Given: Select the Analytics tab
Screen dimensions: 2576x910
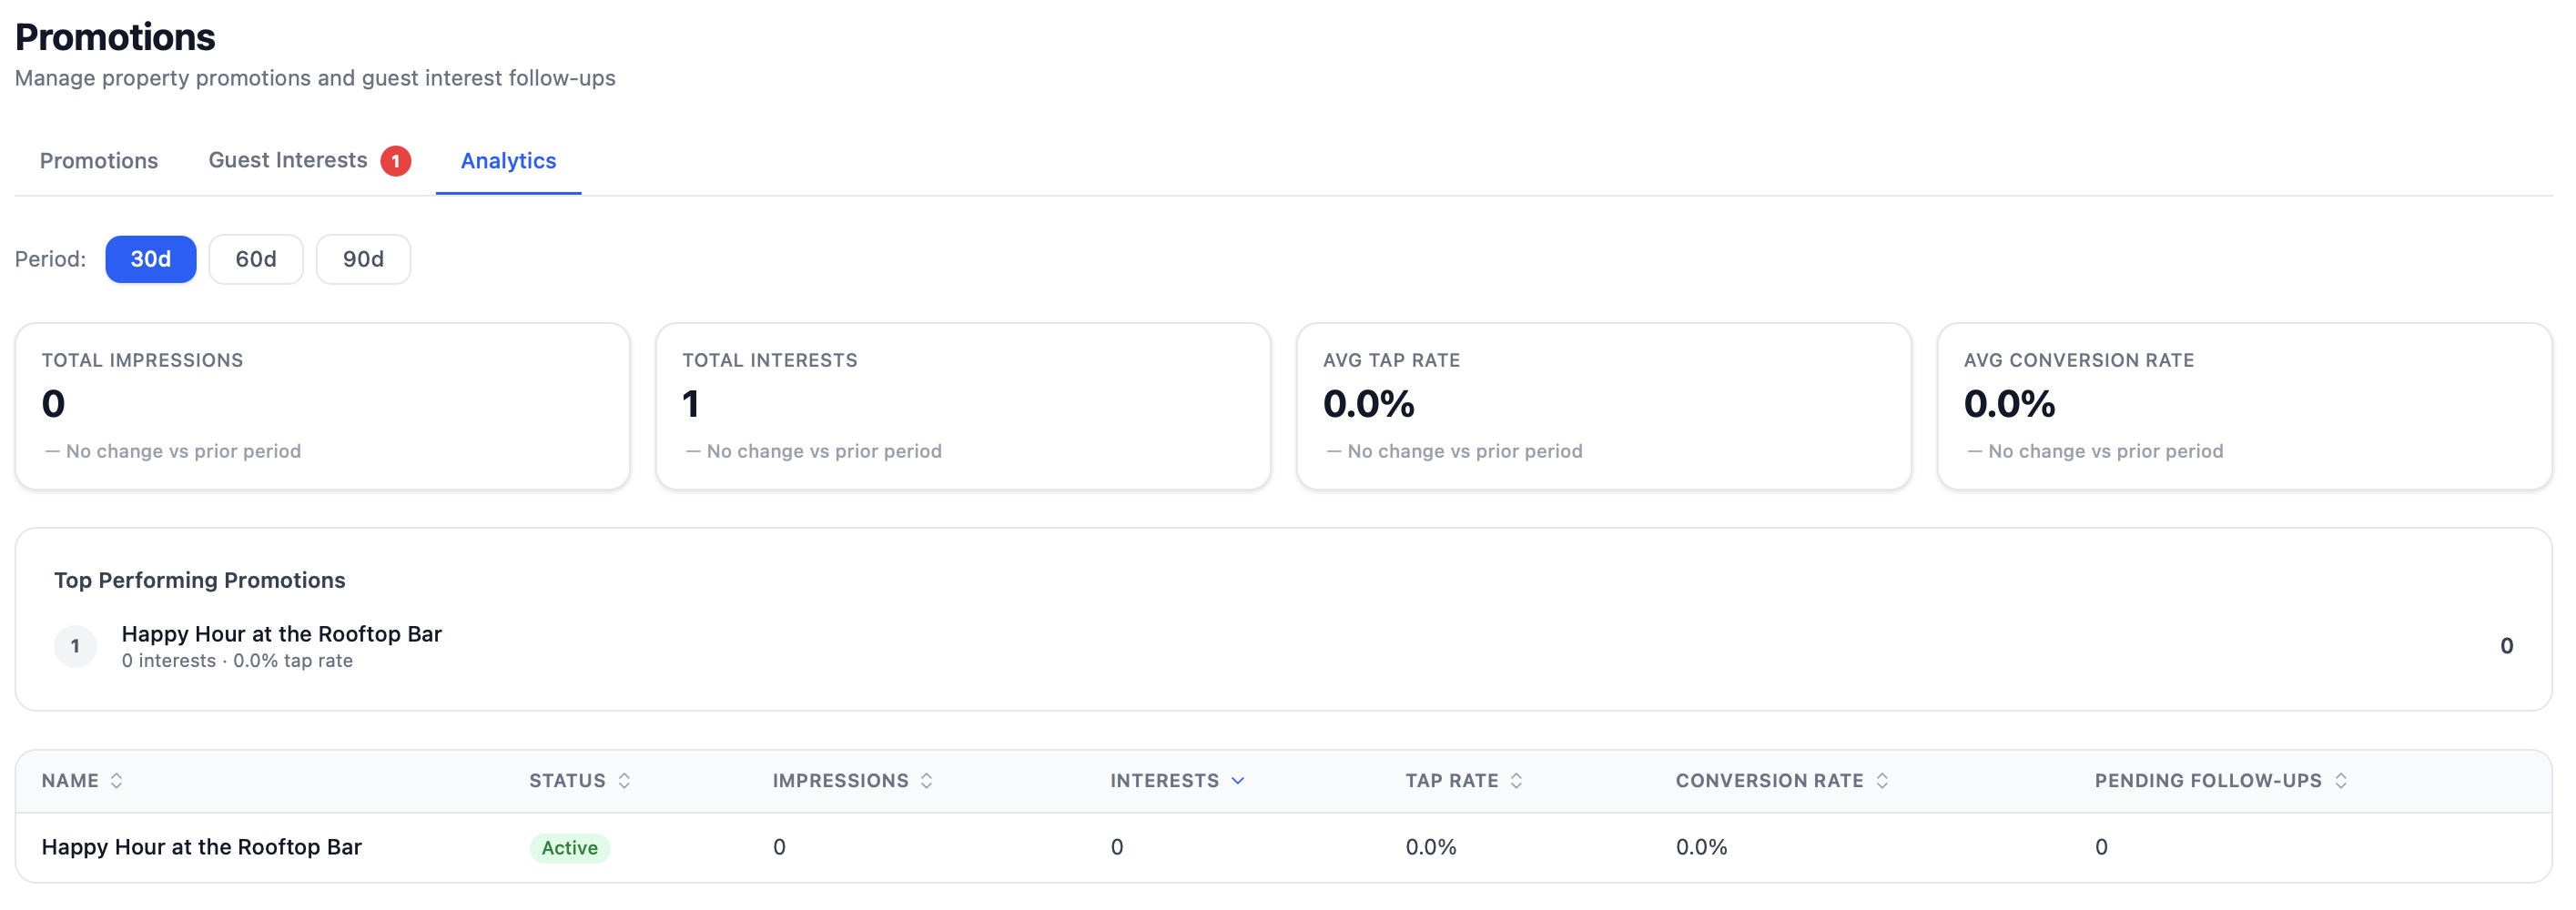Looking at the screenshot, I should click(508, 160).
